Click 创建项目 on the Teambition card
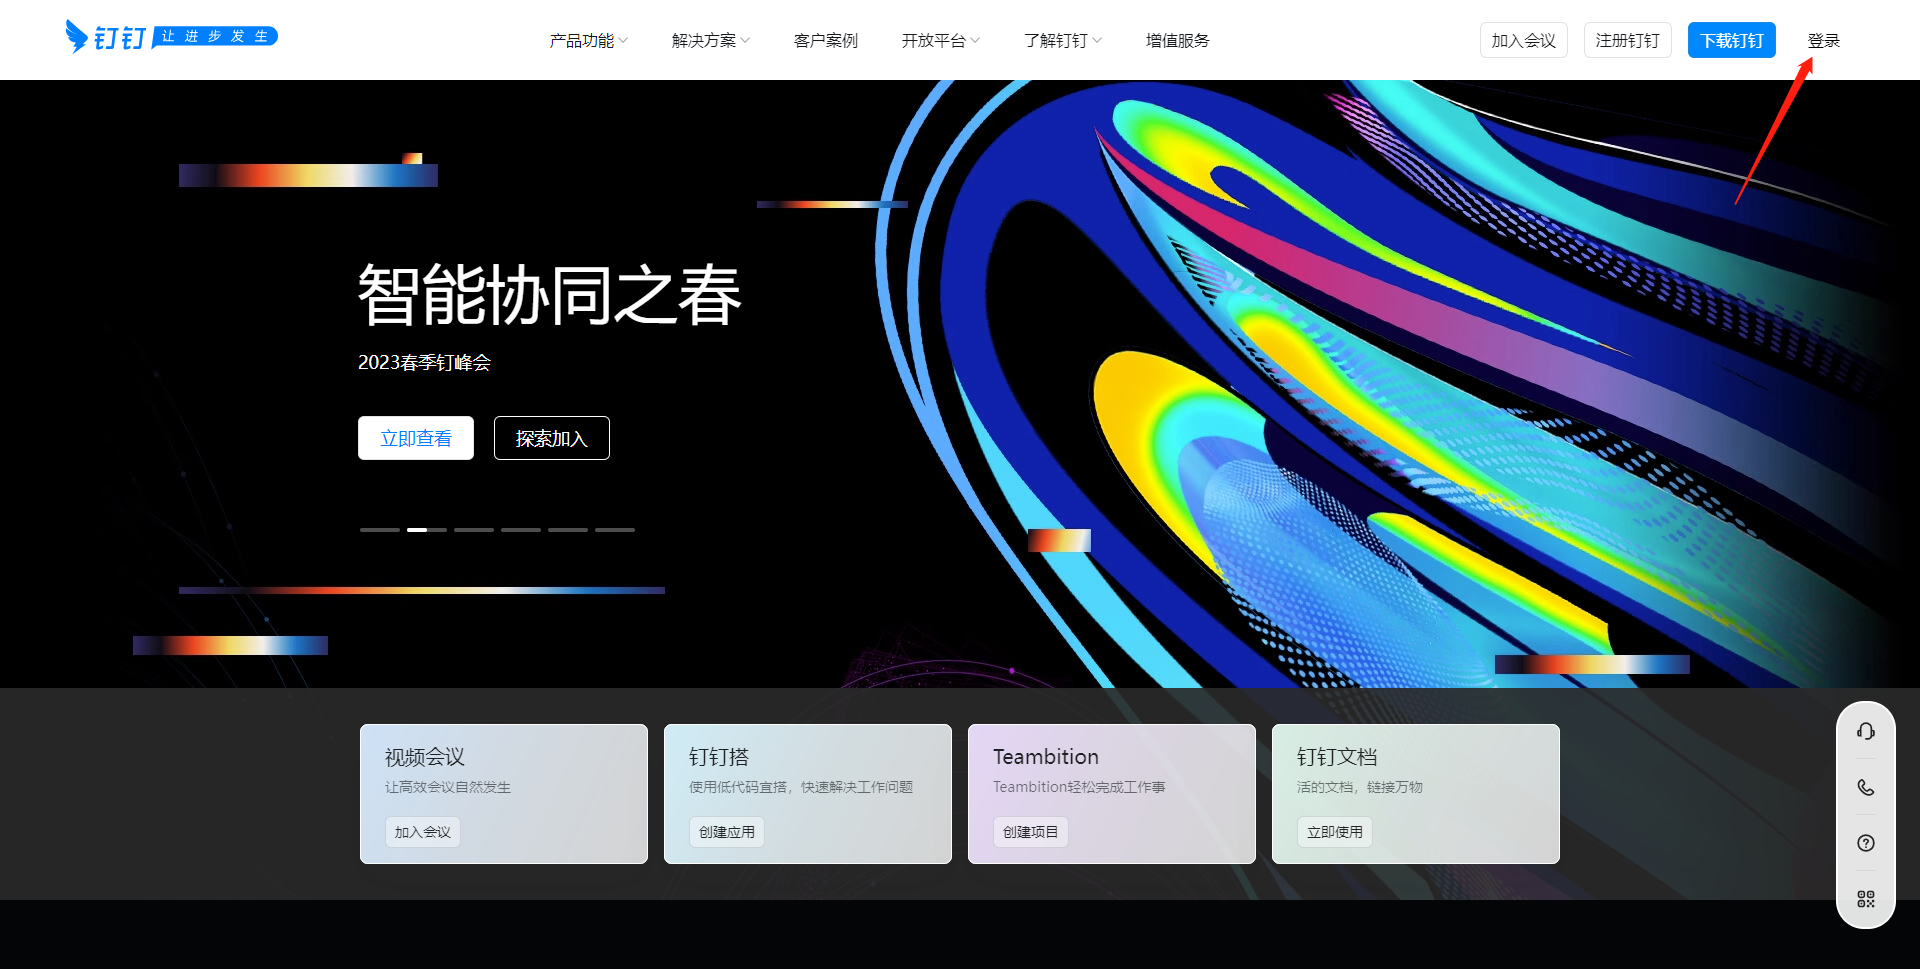This screenshot has width=1920, height=969. click(x=1030, y=832)
